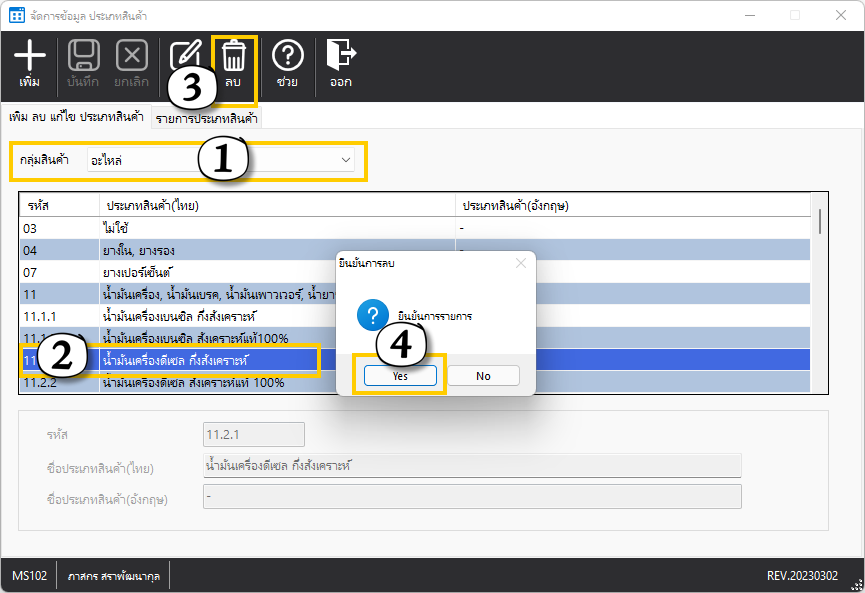The image size is (865, 593).
Task: Open Help (ช่วย) question mark icon
Action: (x=288, y=56)
